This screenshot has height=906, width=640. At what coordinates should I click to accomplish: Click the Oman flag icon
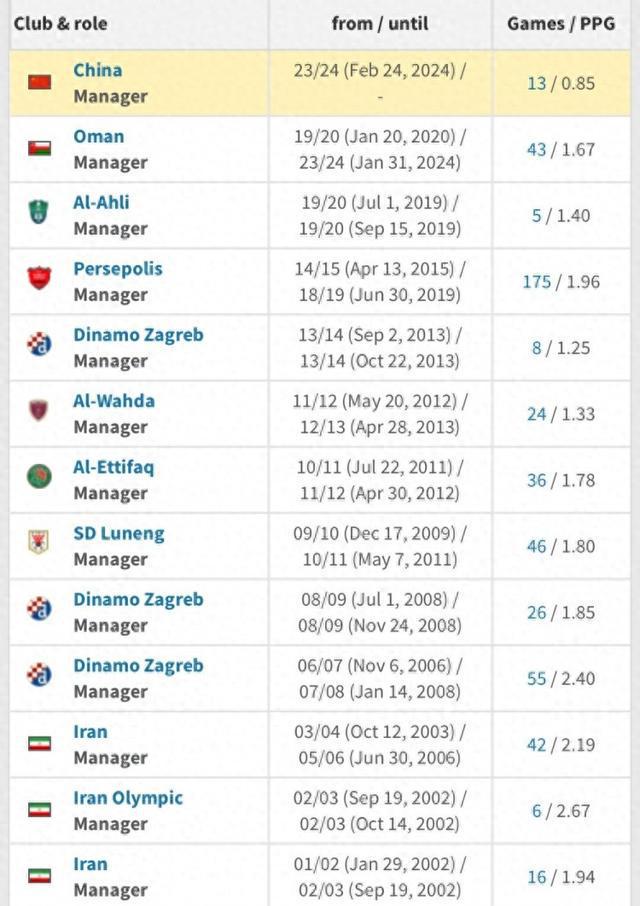39,149
